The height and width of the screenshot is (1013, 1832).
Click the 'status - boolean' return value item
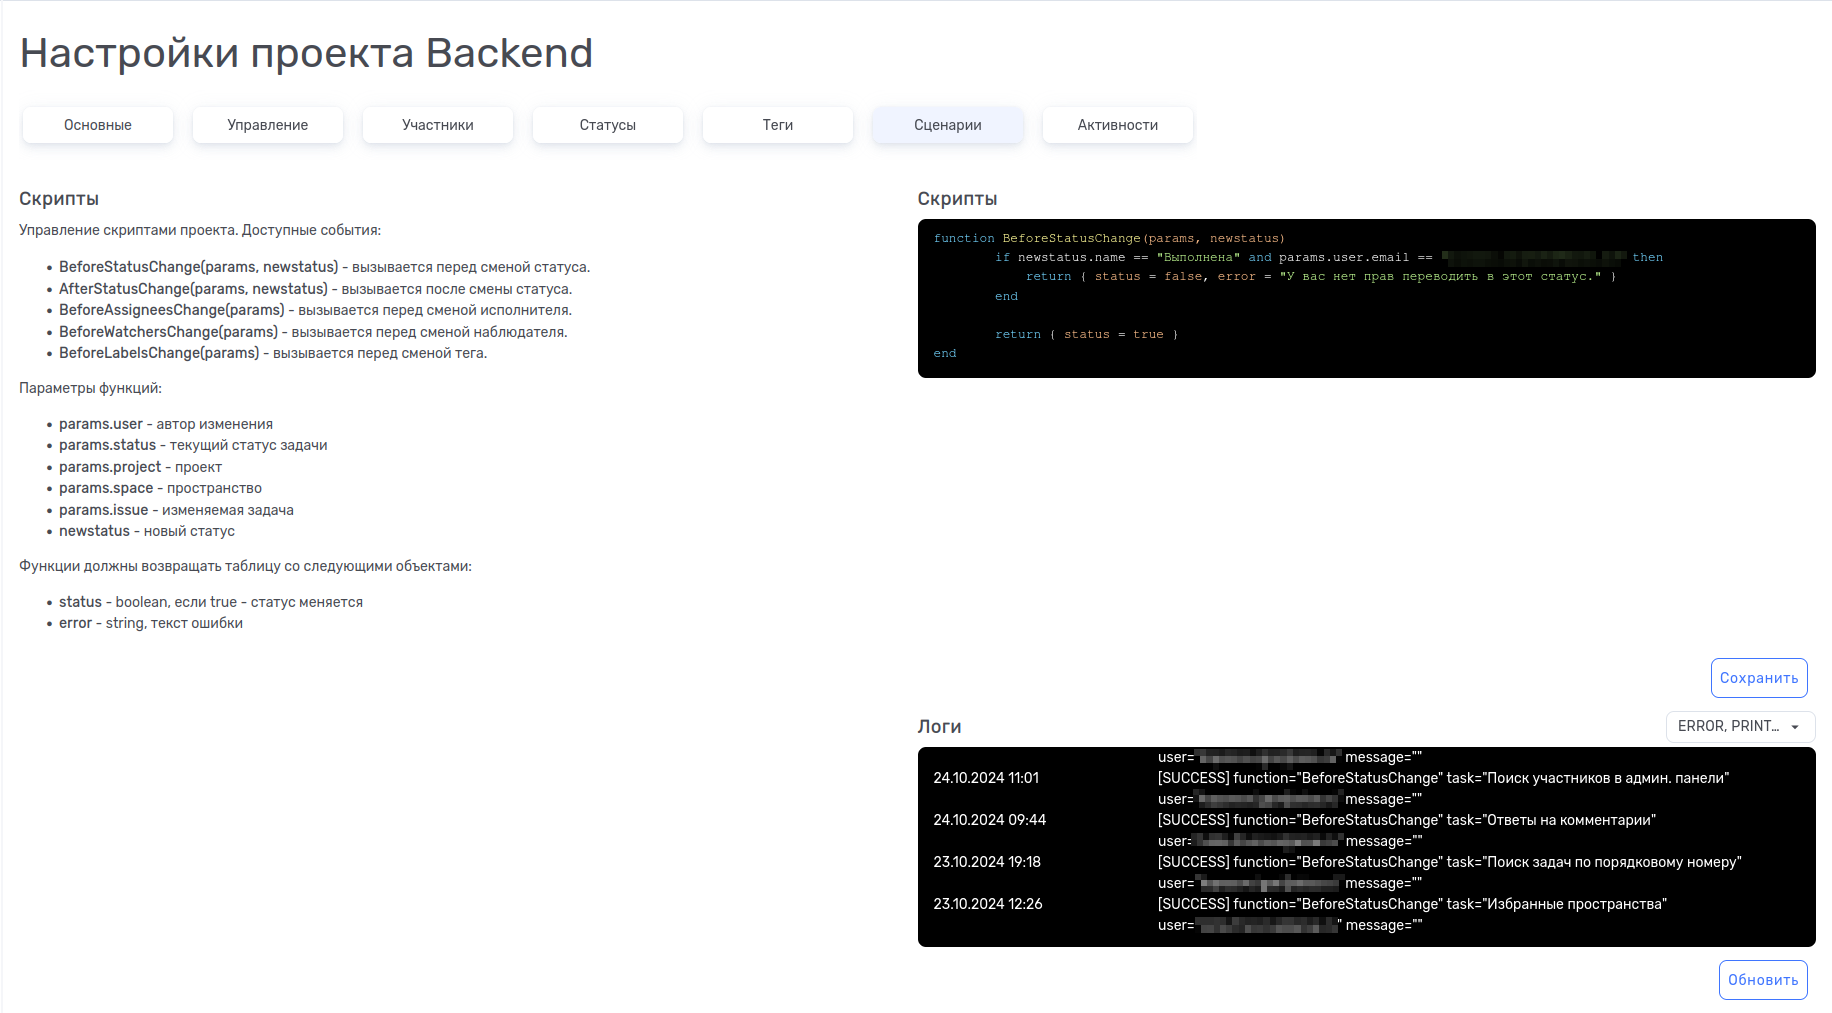tap(211, 602)
